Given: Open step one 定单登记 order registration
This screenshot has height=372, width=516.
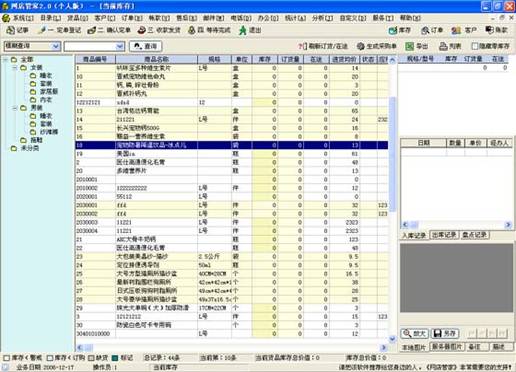Looking at the screenshot, I should (x=60, y=30).
